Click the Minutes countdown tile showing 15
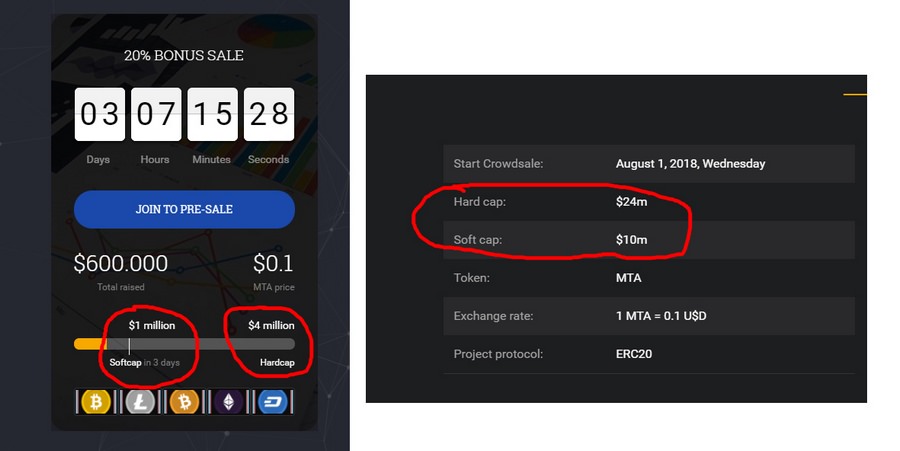 (212, 114)
